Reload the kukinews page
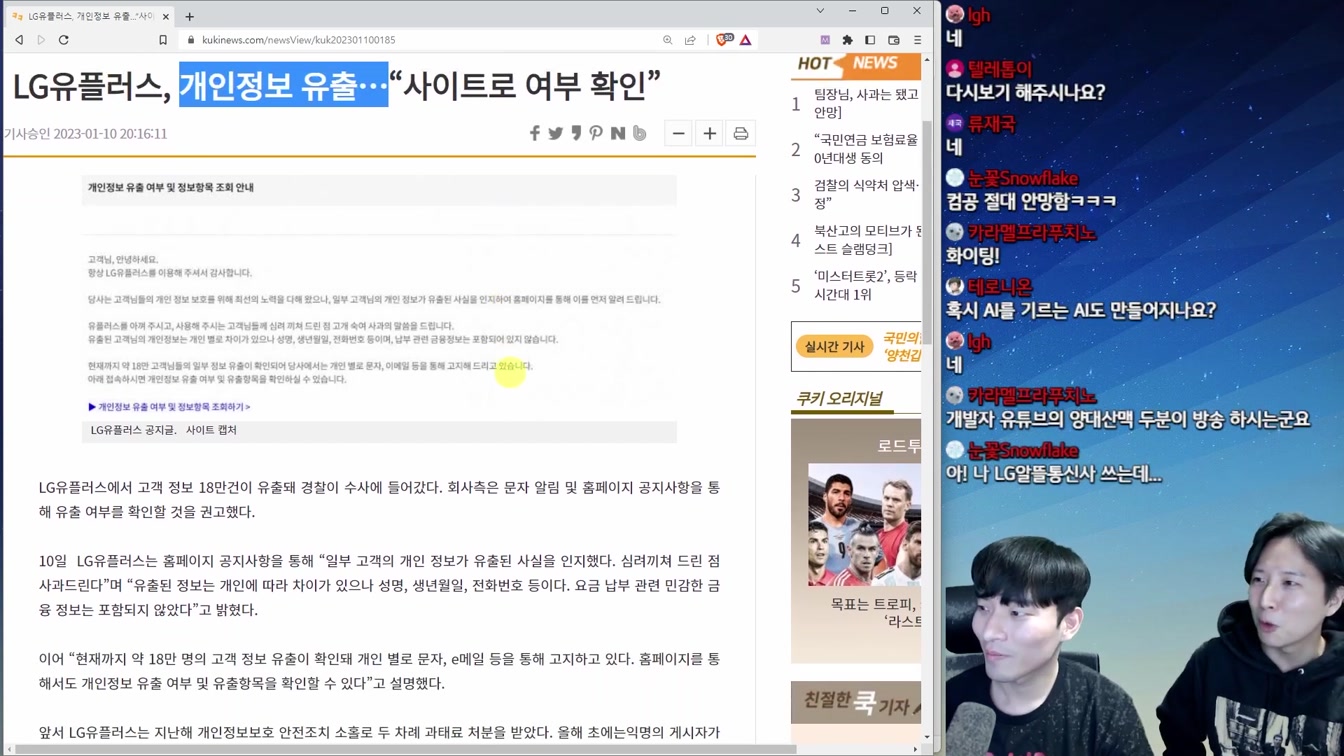Screen dimensions: 1344x756 click(x=64, y=40)
